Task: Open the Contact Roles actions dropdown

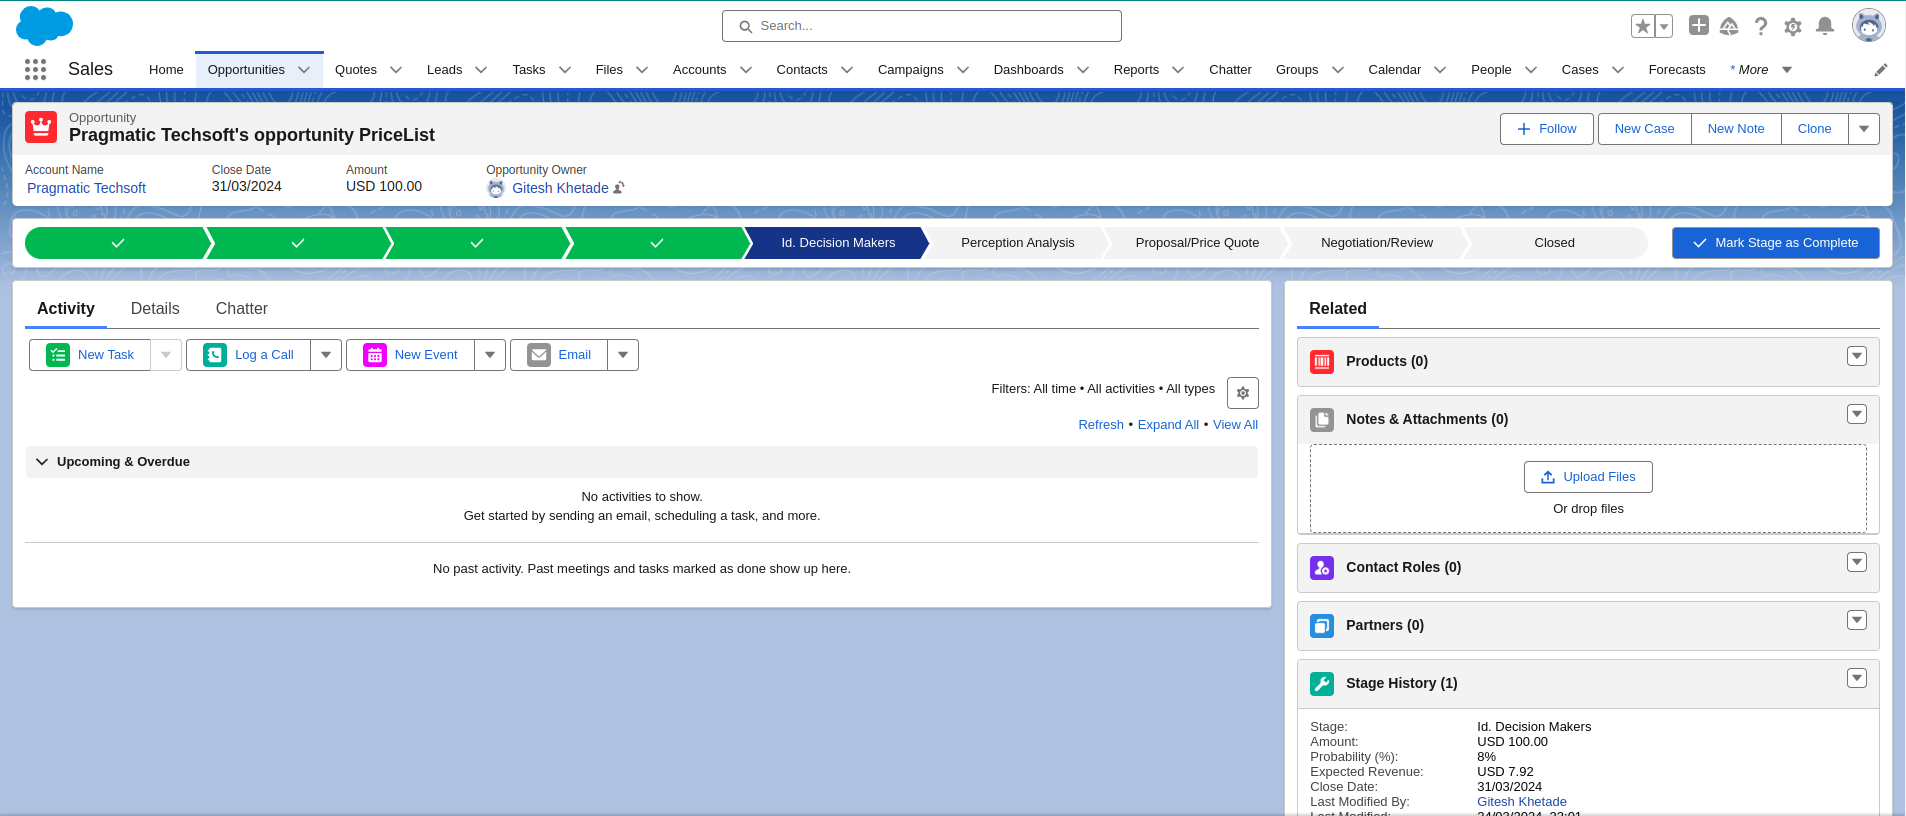Action: [x=1857, y=562]
